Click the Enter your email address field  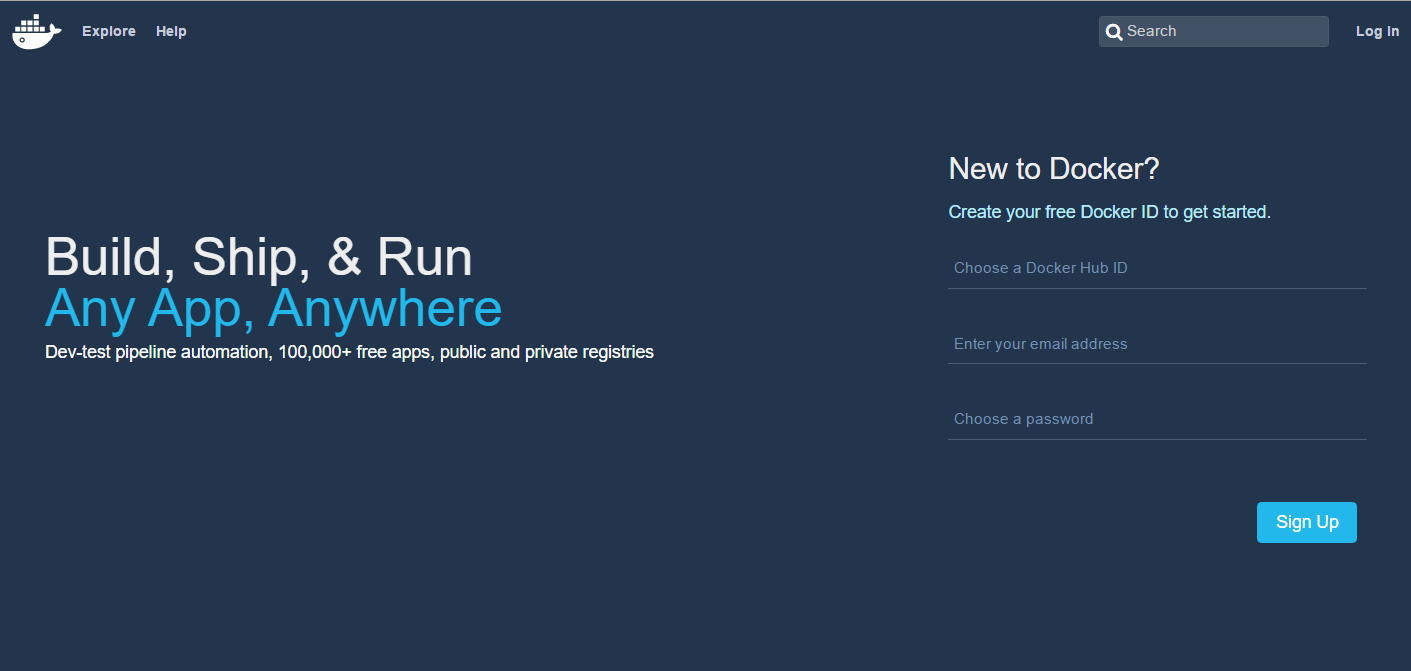tap(1157, 344)
